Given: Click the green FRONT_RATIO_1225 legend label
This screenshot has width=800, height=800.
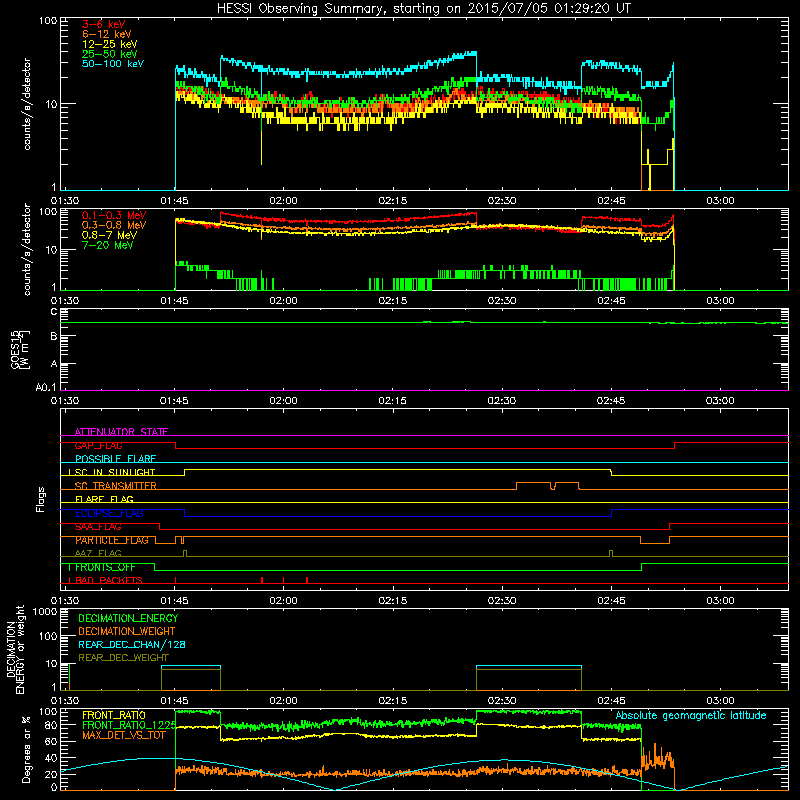Looking at the screenshot, I should click(129, 726).
